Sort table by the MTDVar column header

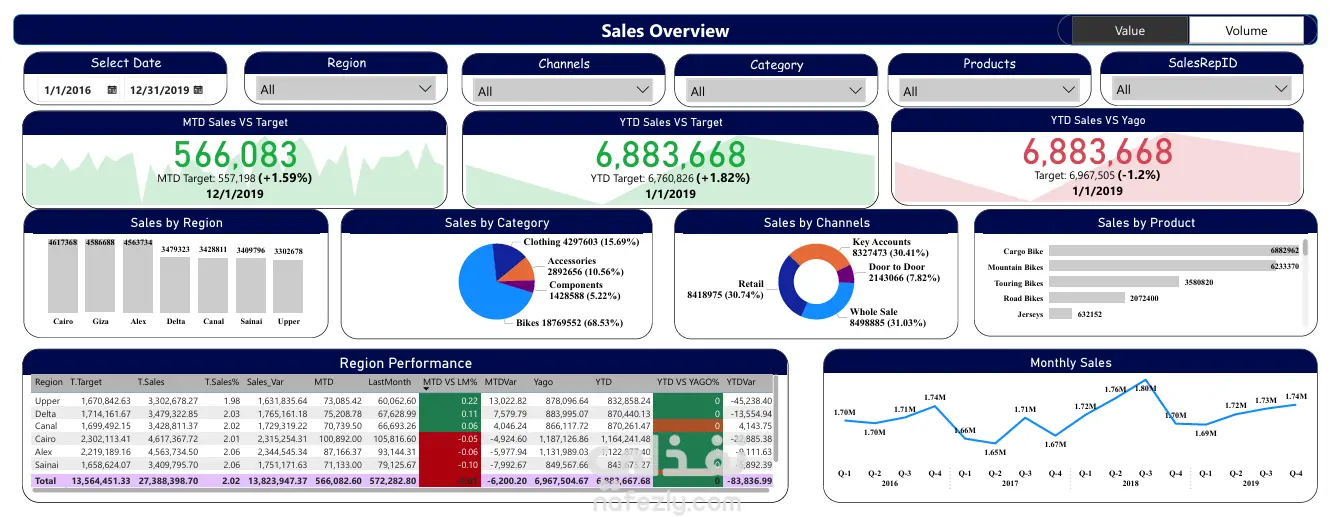[x=501, y=382]
